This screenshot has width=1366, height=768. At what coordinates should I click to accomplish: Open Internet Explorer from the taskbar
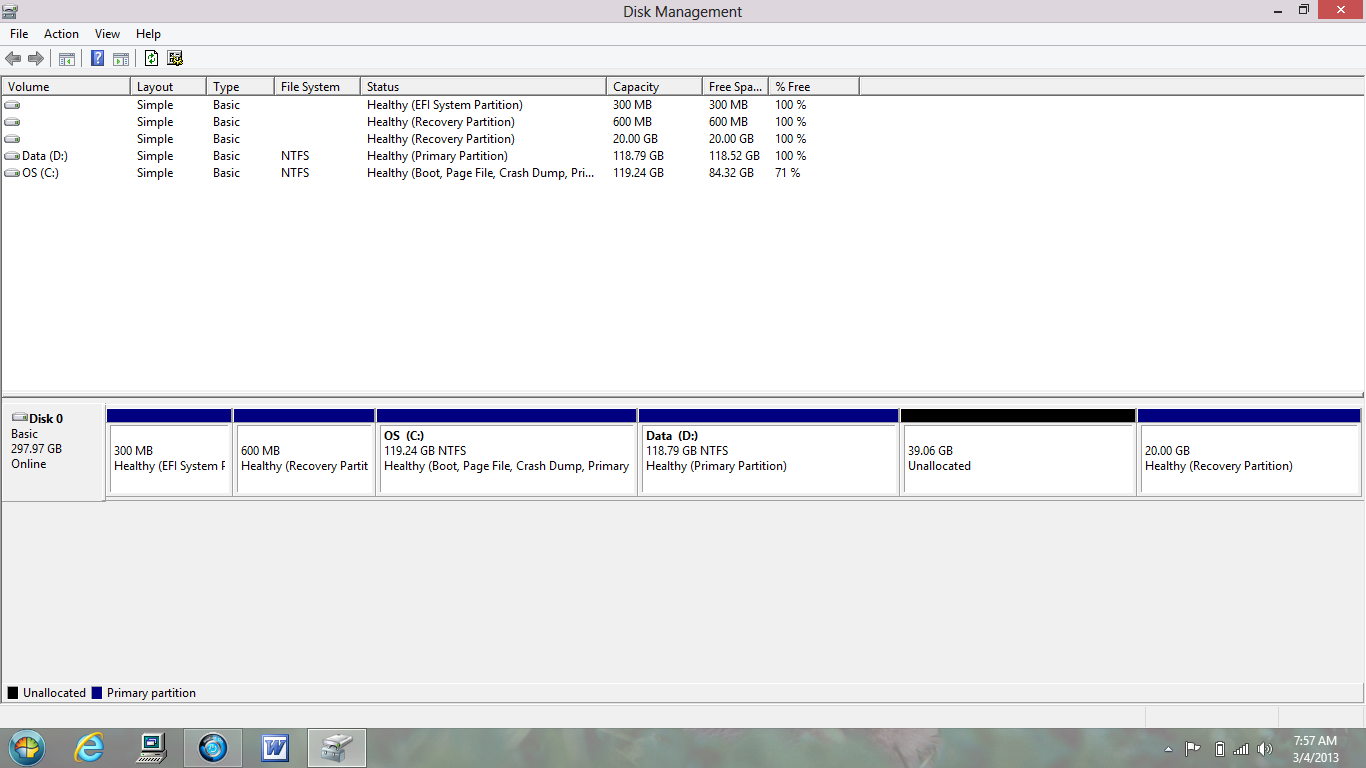tap(90, 747)
